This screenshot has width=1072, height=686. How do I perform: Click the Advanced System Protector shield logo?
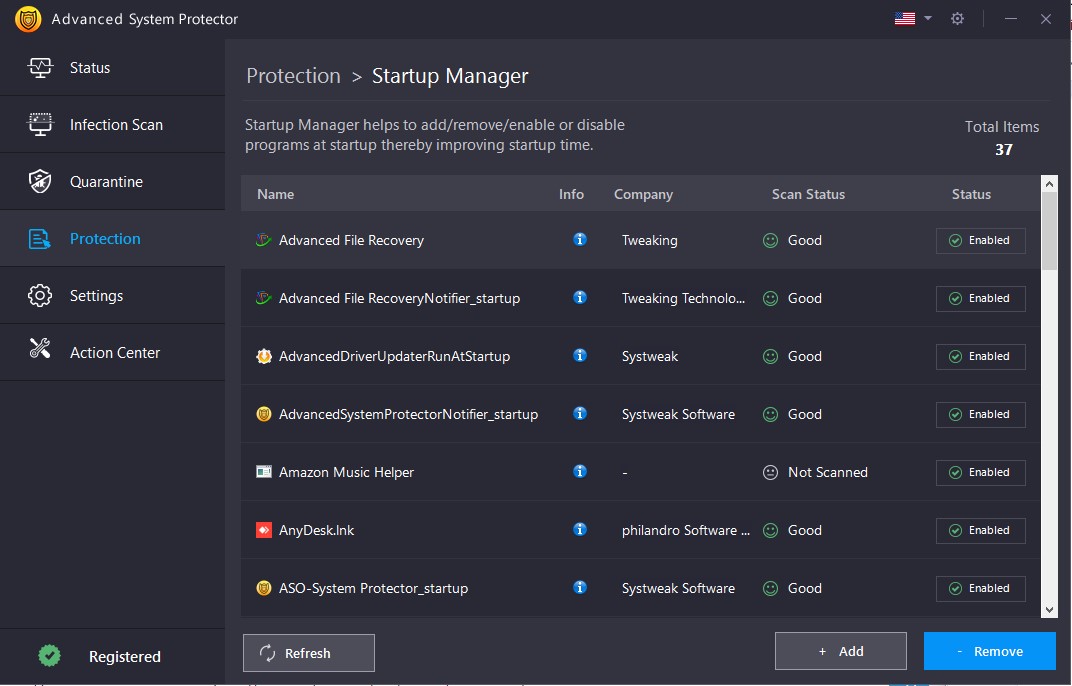(27, 18)
